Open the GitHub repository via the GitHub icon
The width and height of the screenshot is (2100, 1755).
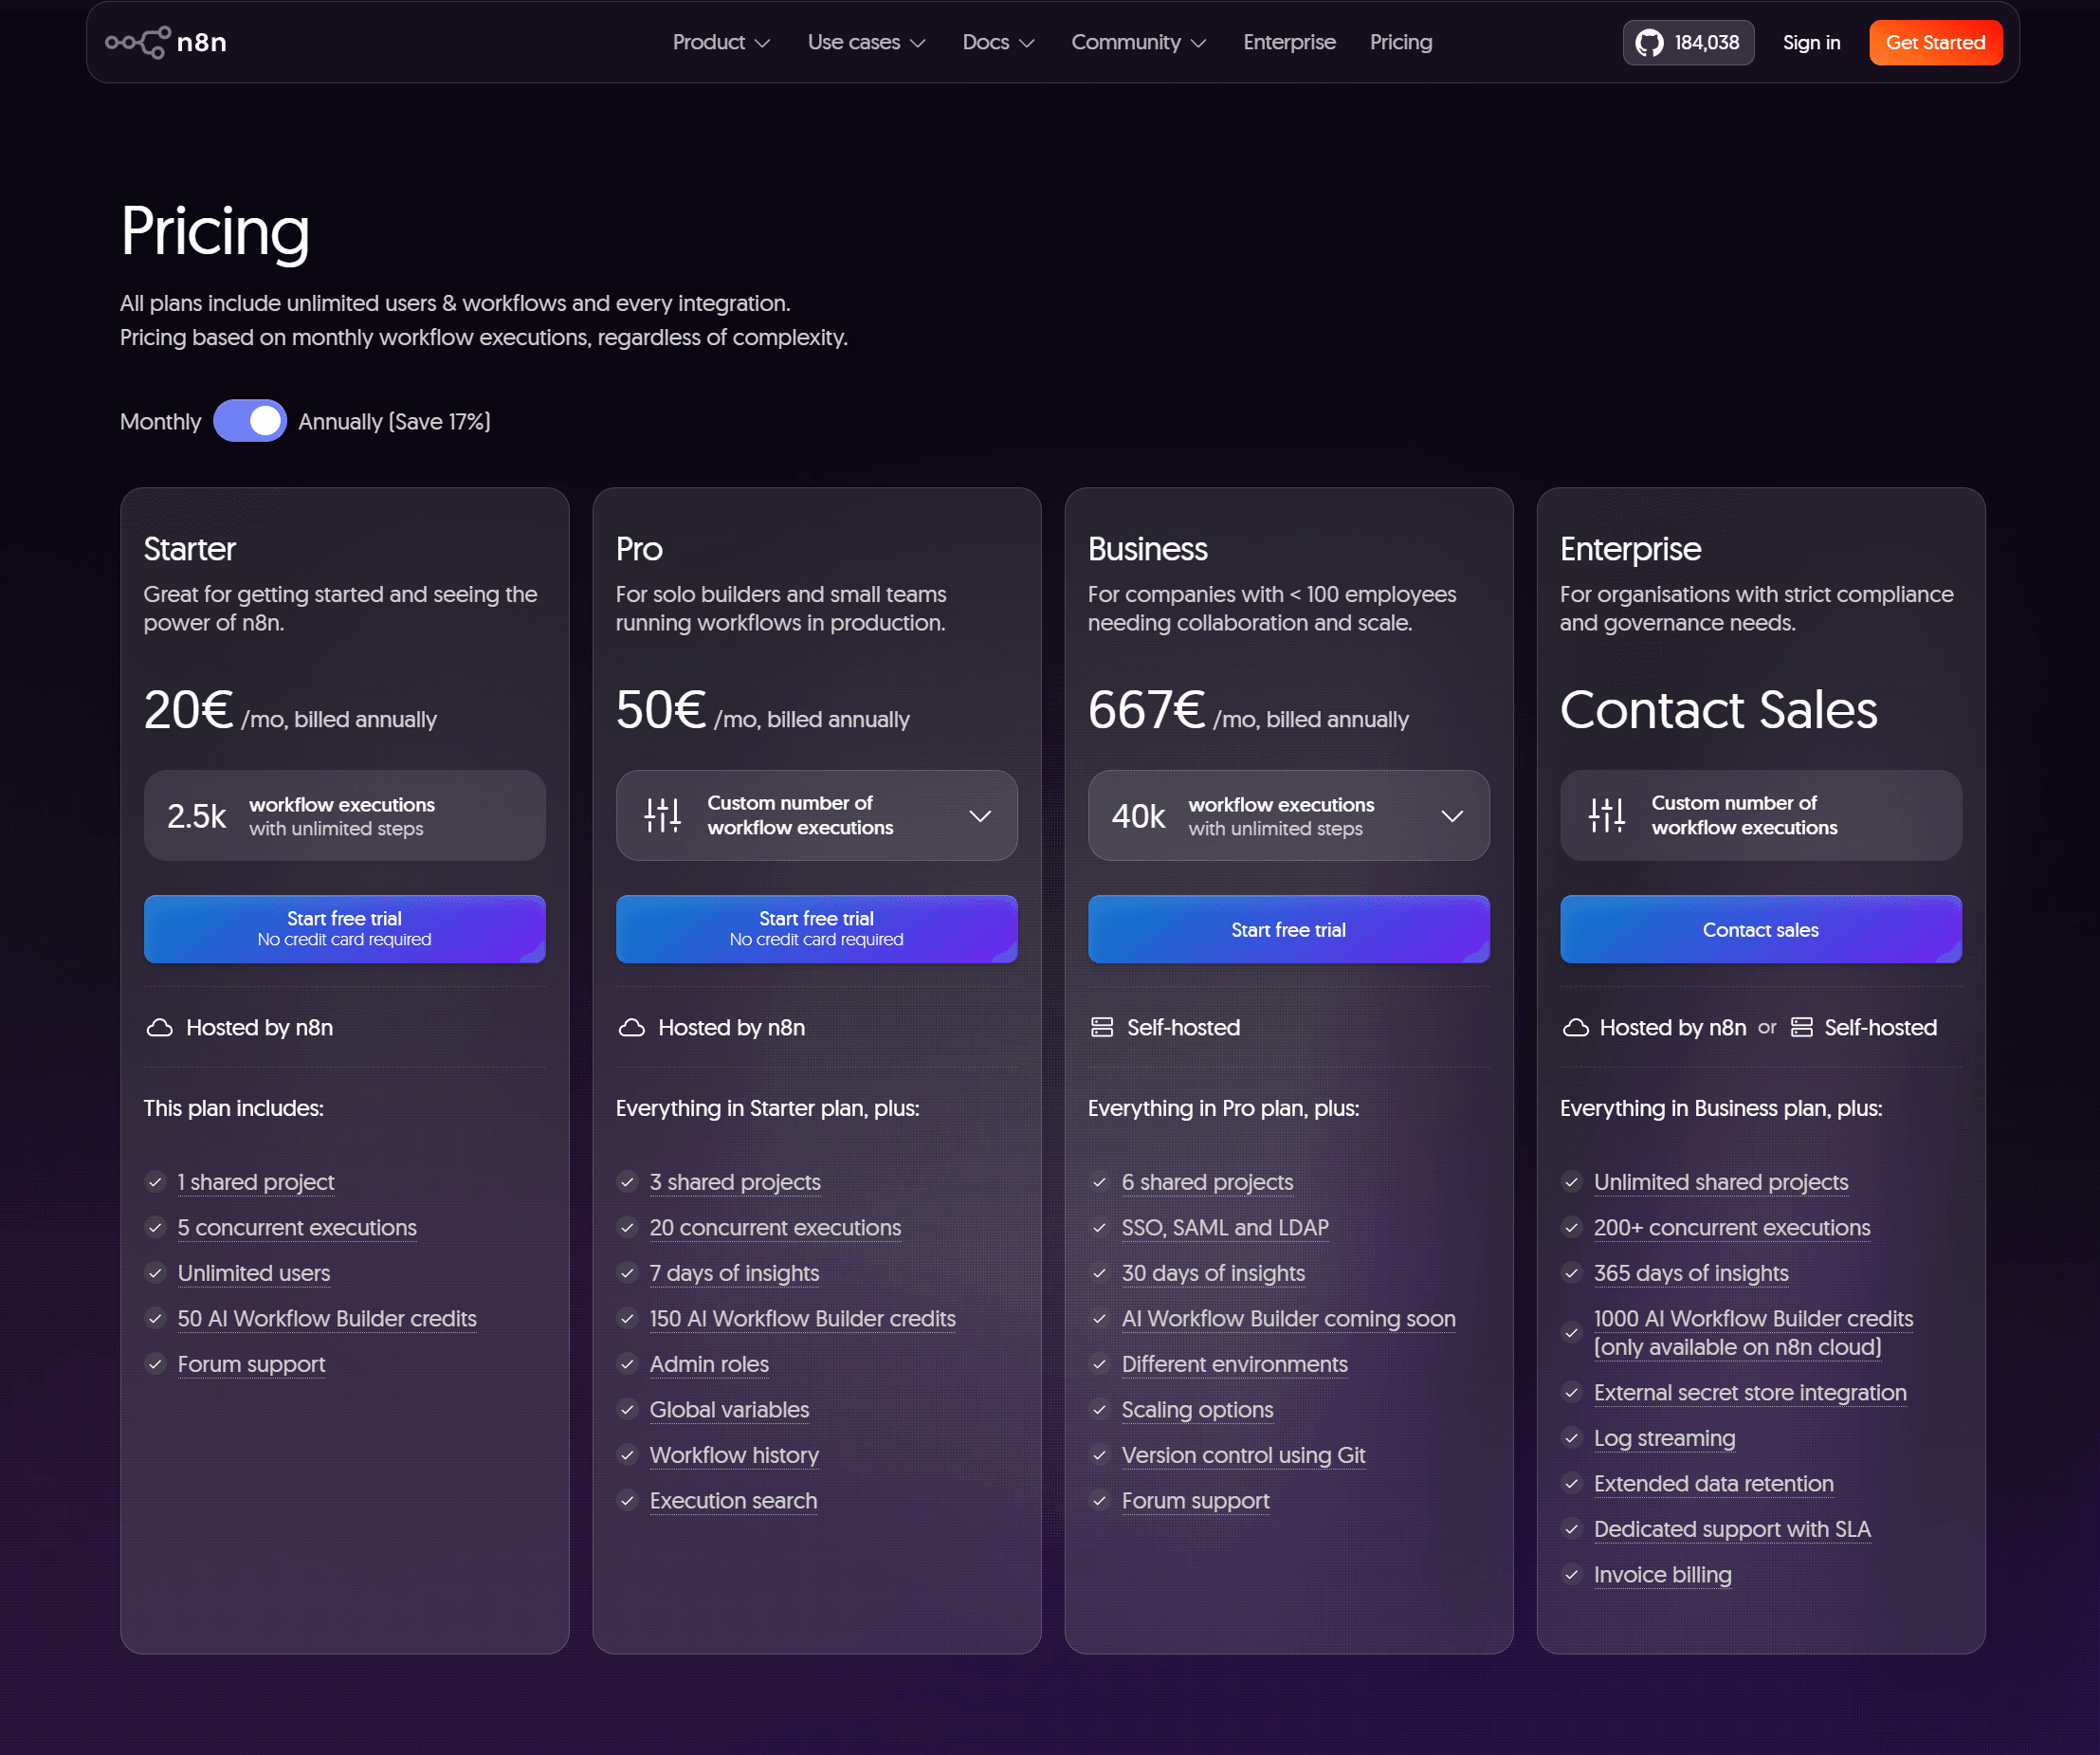(1651, 42)
